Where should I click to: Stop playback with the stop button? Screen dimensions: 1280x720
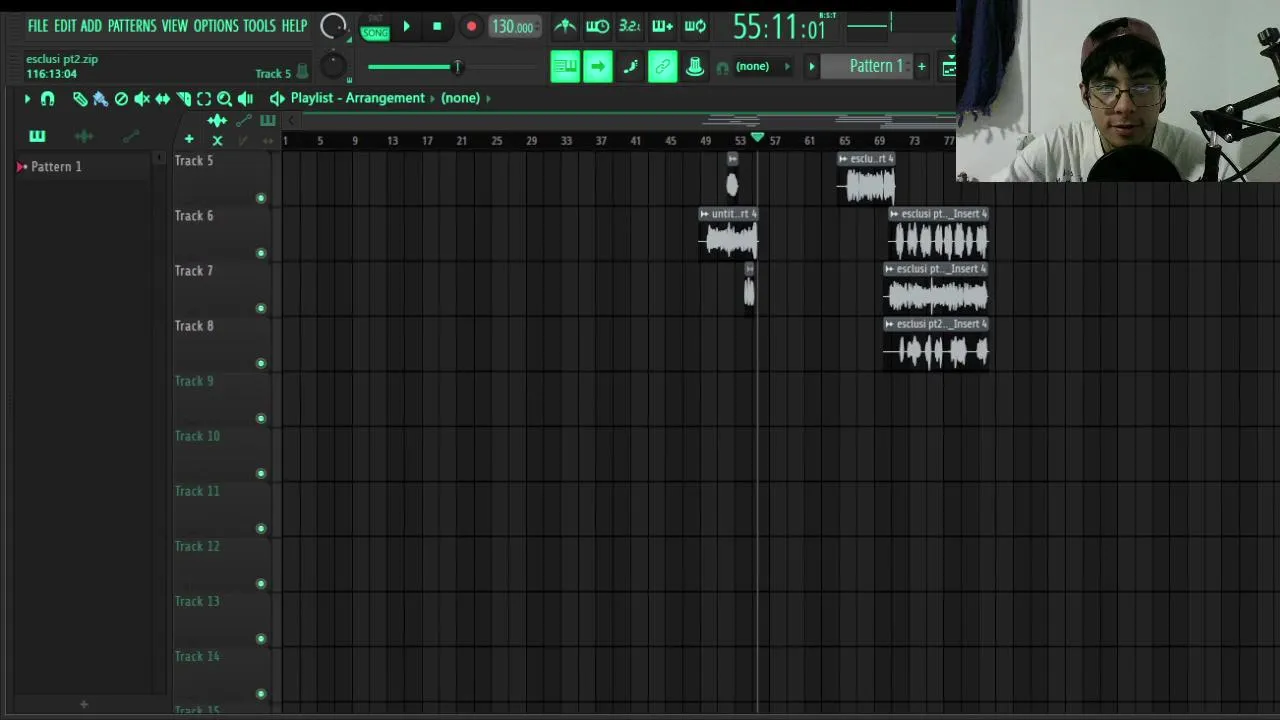tap(437, 27)
